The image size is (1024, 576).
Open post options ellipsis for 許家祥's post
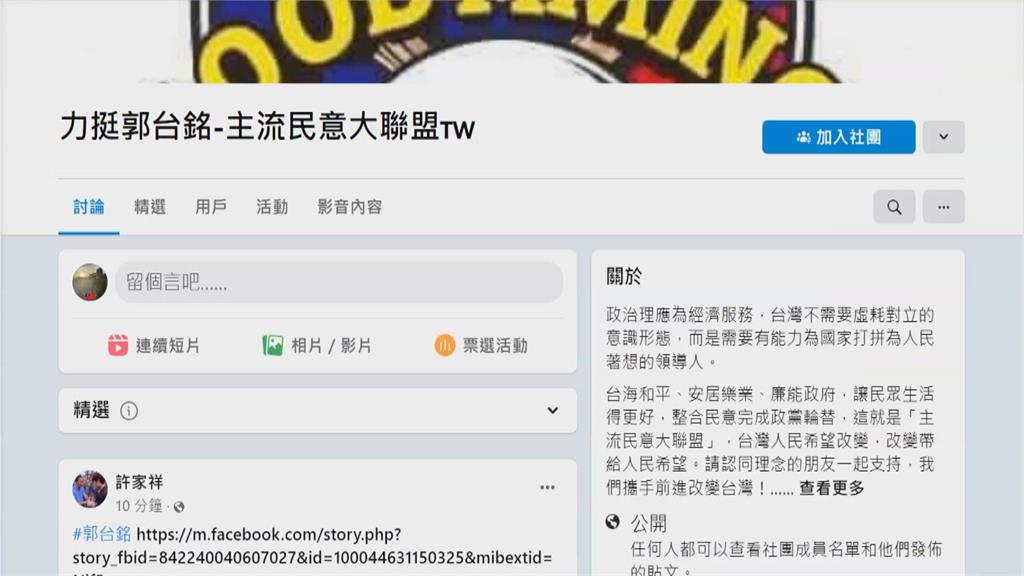547,487
